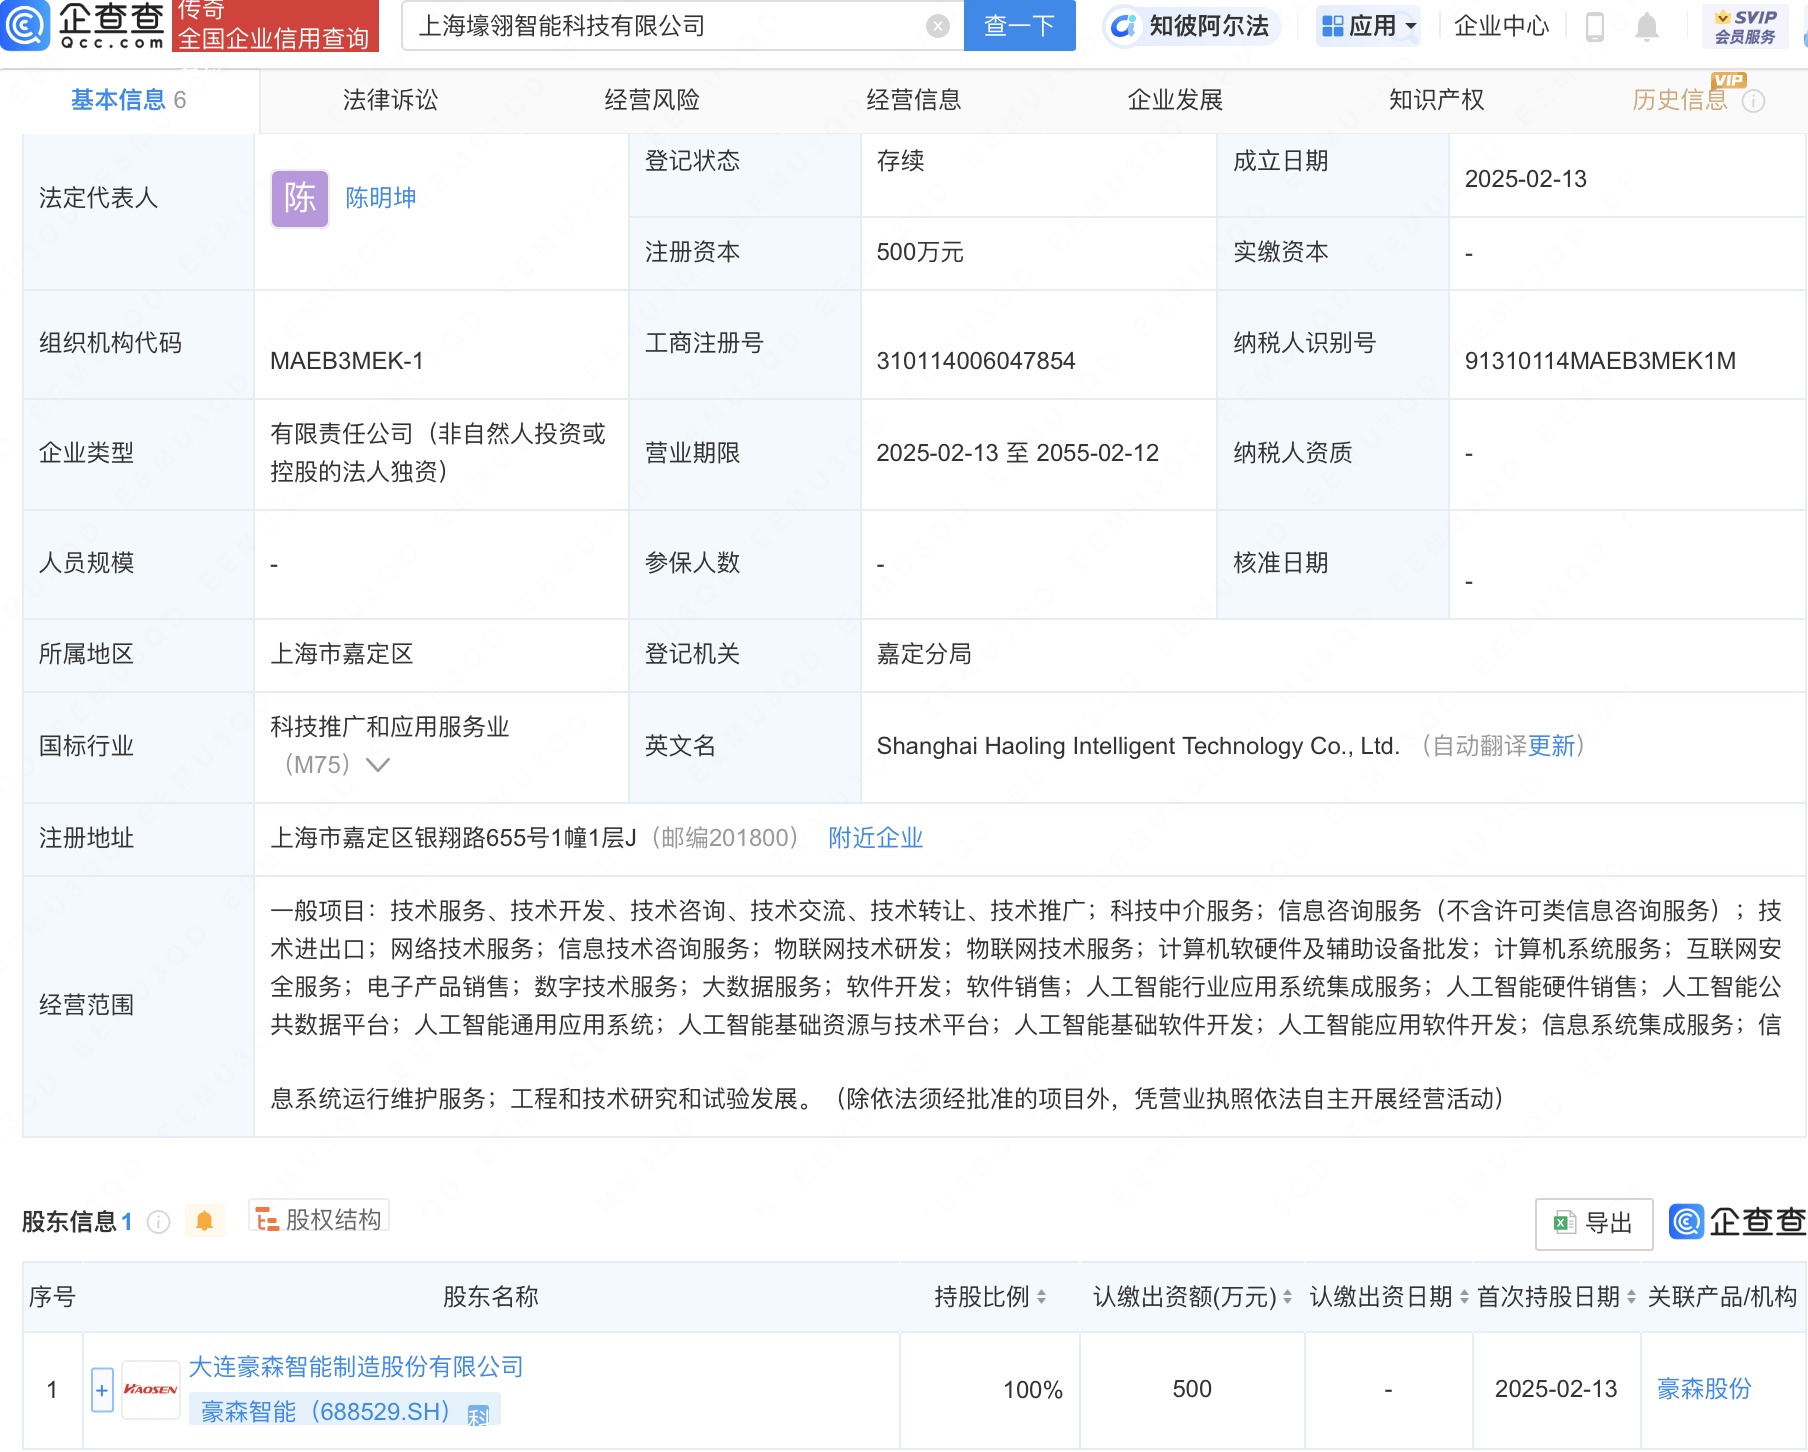The height and width of the screenshot is (1452, 1808).
Task: Open the legal representative 陈明坤 link
Action: (x=381, y=197)
